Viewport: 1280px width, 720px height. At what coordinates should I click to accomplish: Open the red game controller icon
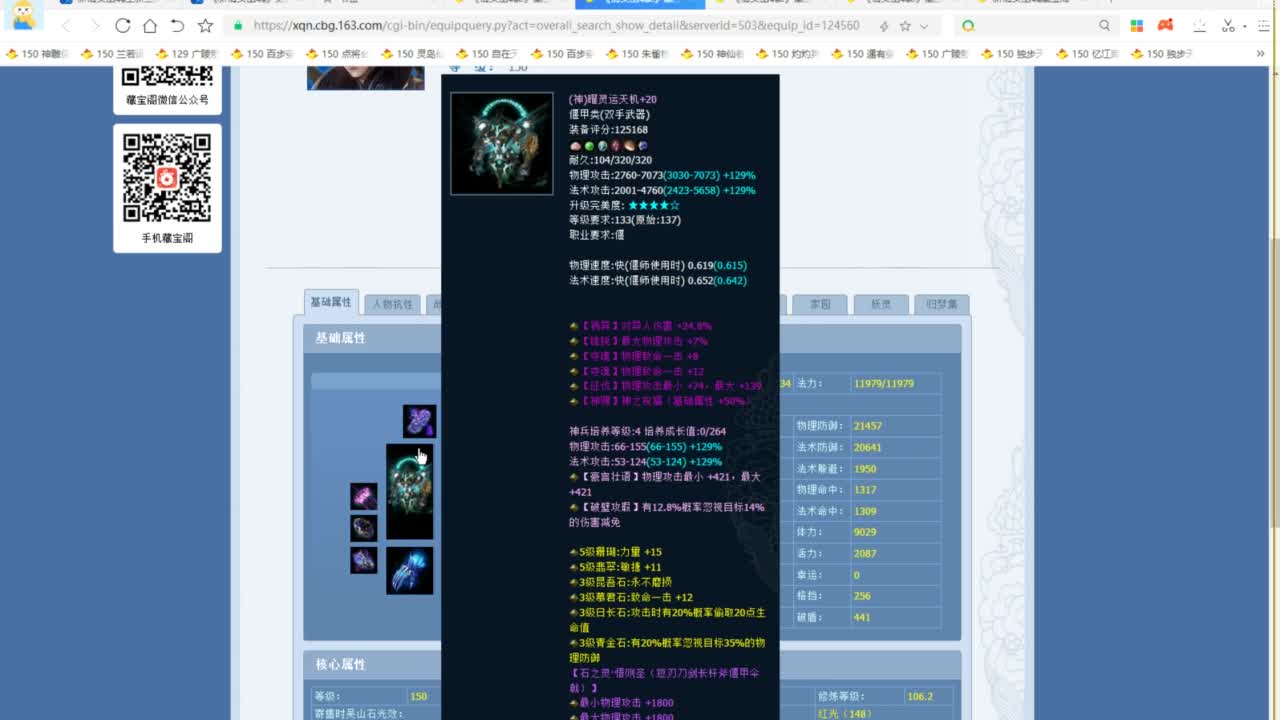point(1165,25)
